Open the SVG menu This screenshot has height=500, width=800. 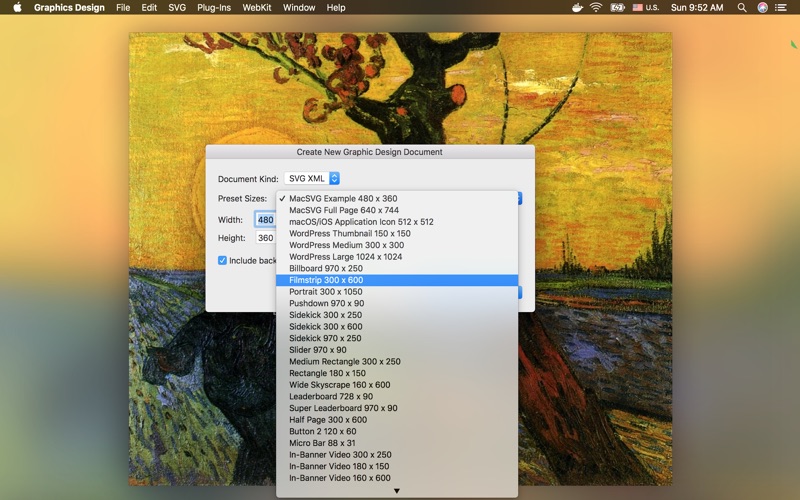pos(177,7)
